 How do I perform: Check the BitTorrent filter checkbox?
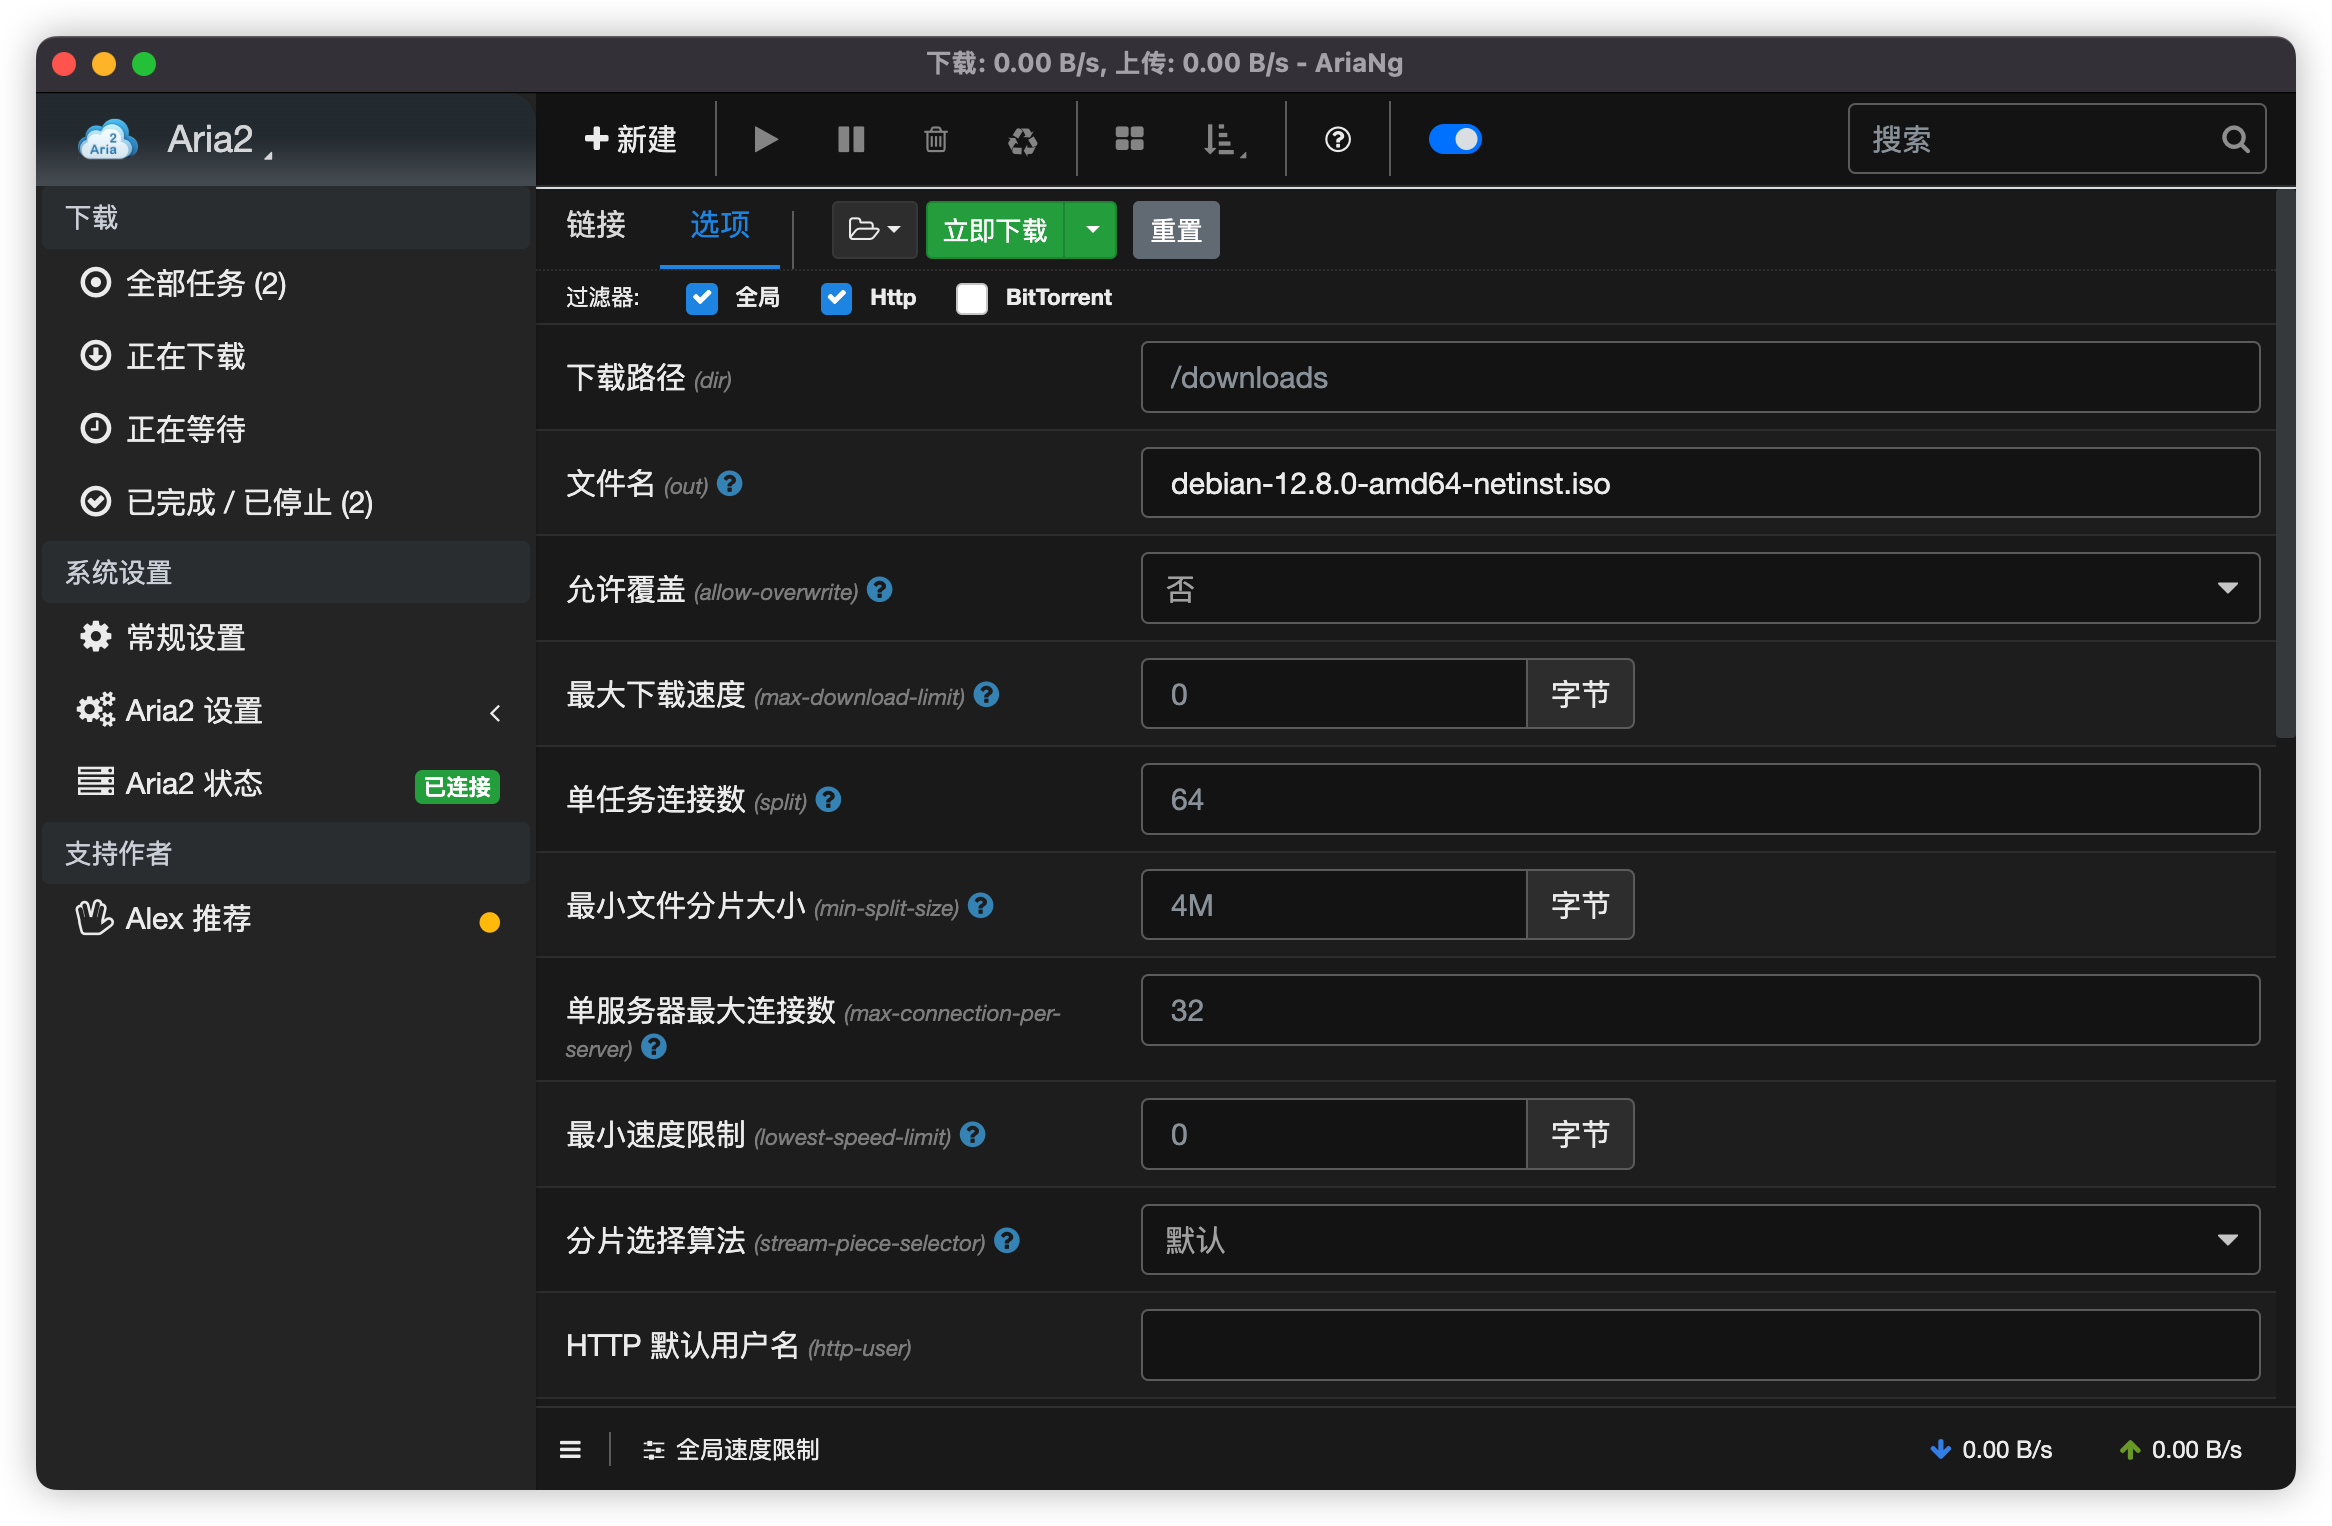972,298
